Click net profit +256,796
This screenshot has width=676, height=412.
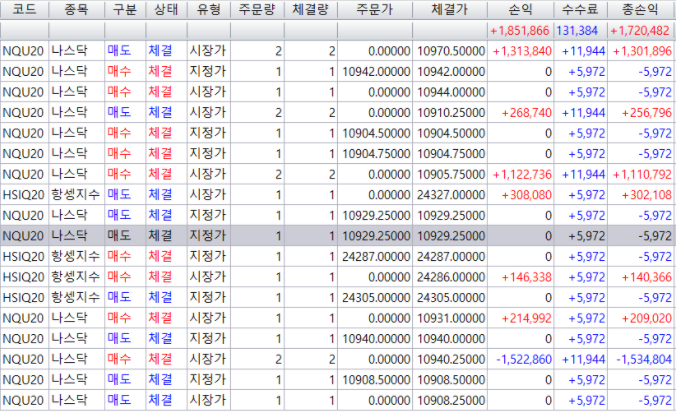click(x=647, y=112)
